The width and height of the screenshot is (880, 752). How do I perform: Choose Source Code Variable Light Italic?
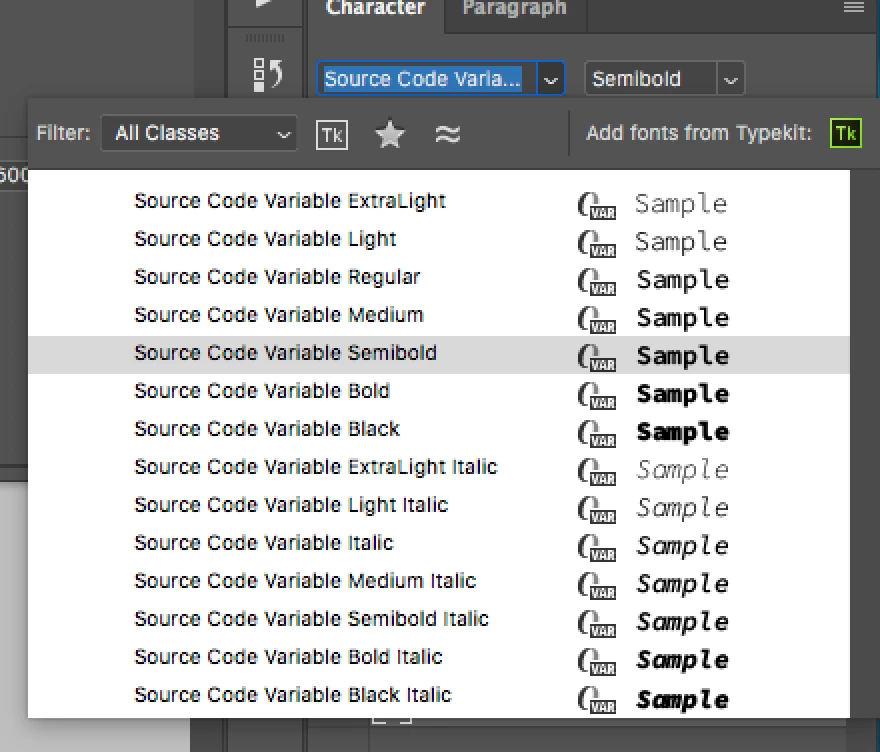pyautogui.click(x=439, y=506)
